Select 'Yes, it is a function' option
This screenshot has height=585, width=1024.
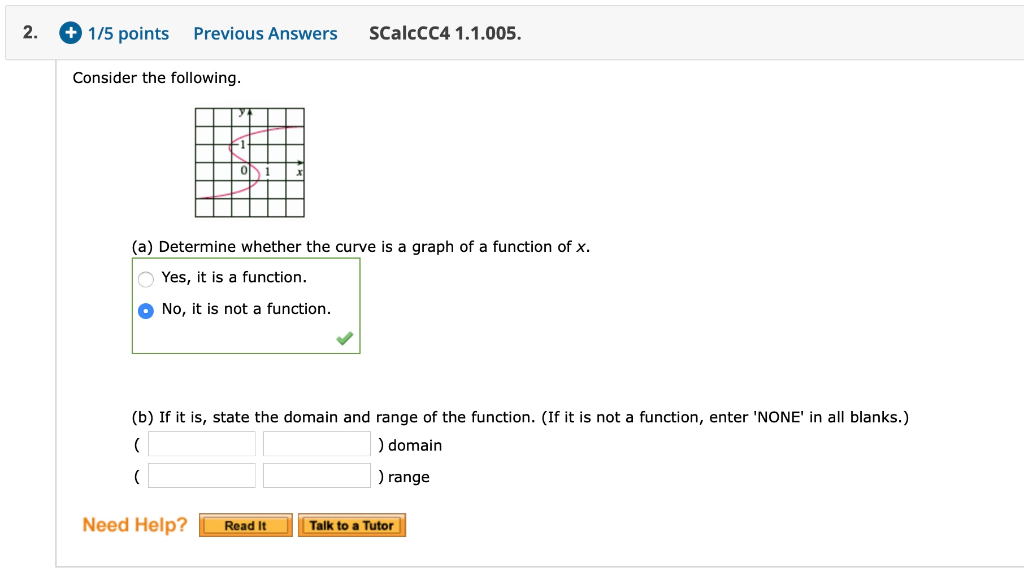click(x=145, y=279)
